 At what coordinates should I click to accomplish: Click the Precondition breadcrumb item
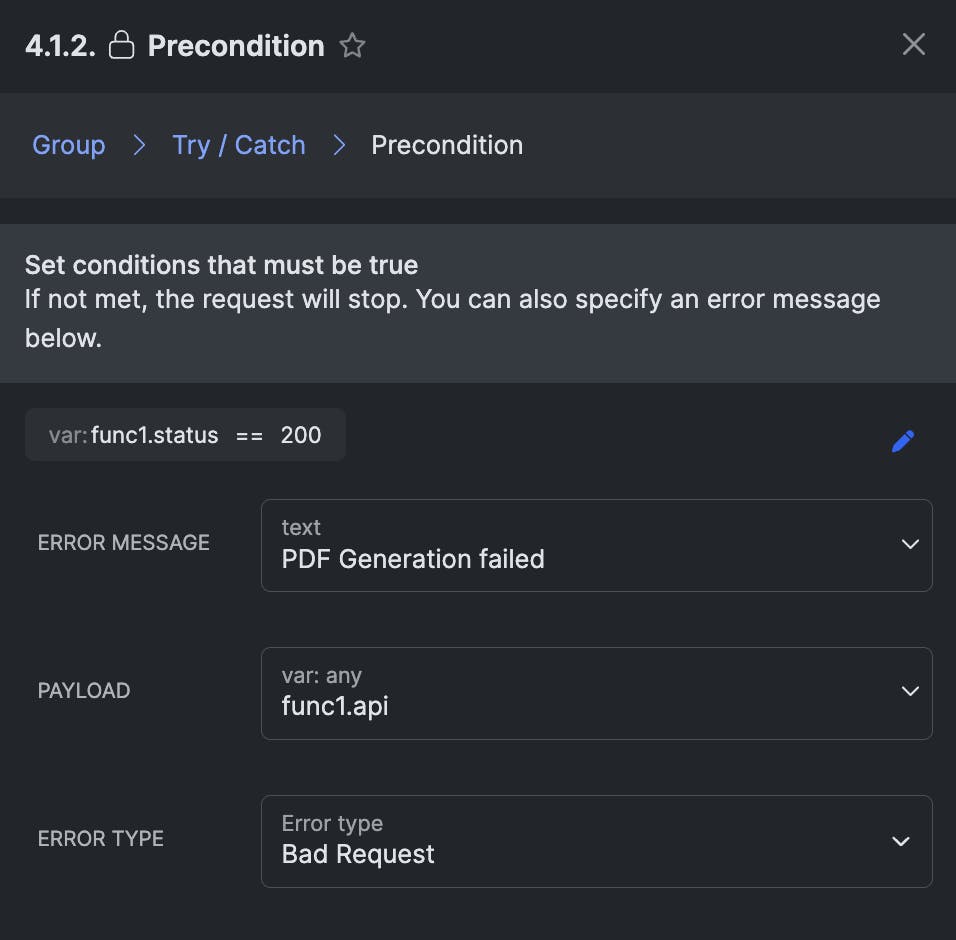click(x=446, y=145)
